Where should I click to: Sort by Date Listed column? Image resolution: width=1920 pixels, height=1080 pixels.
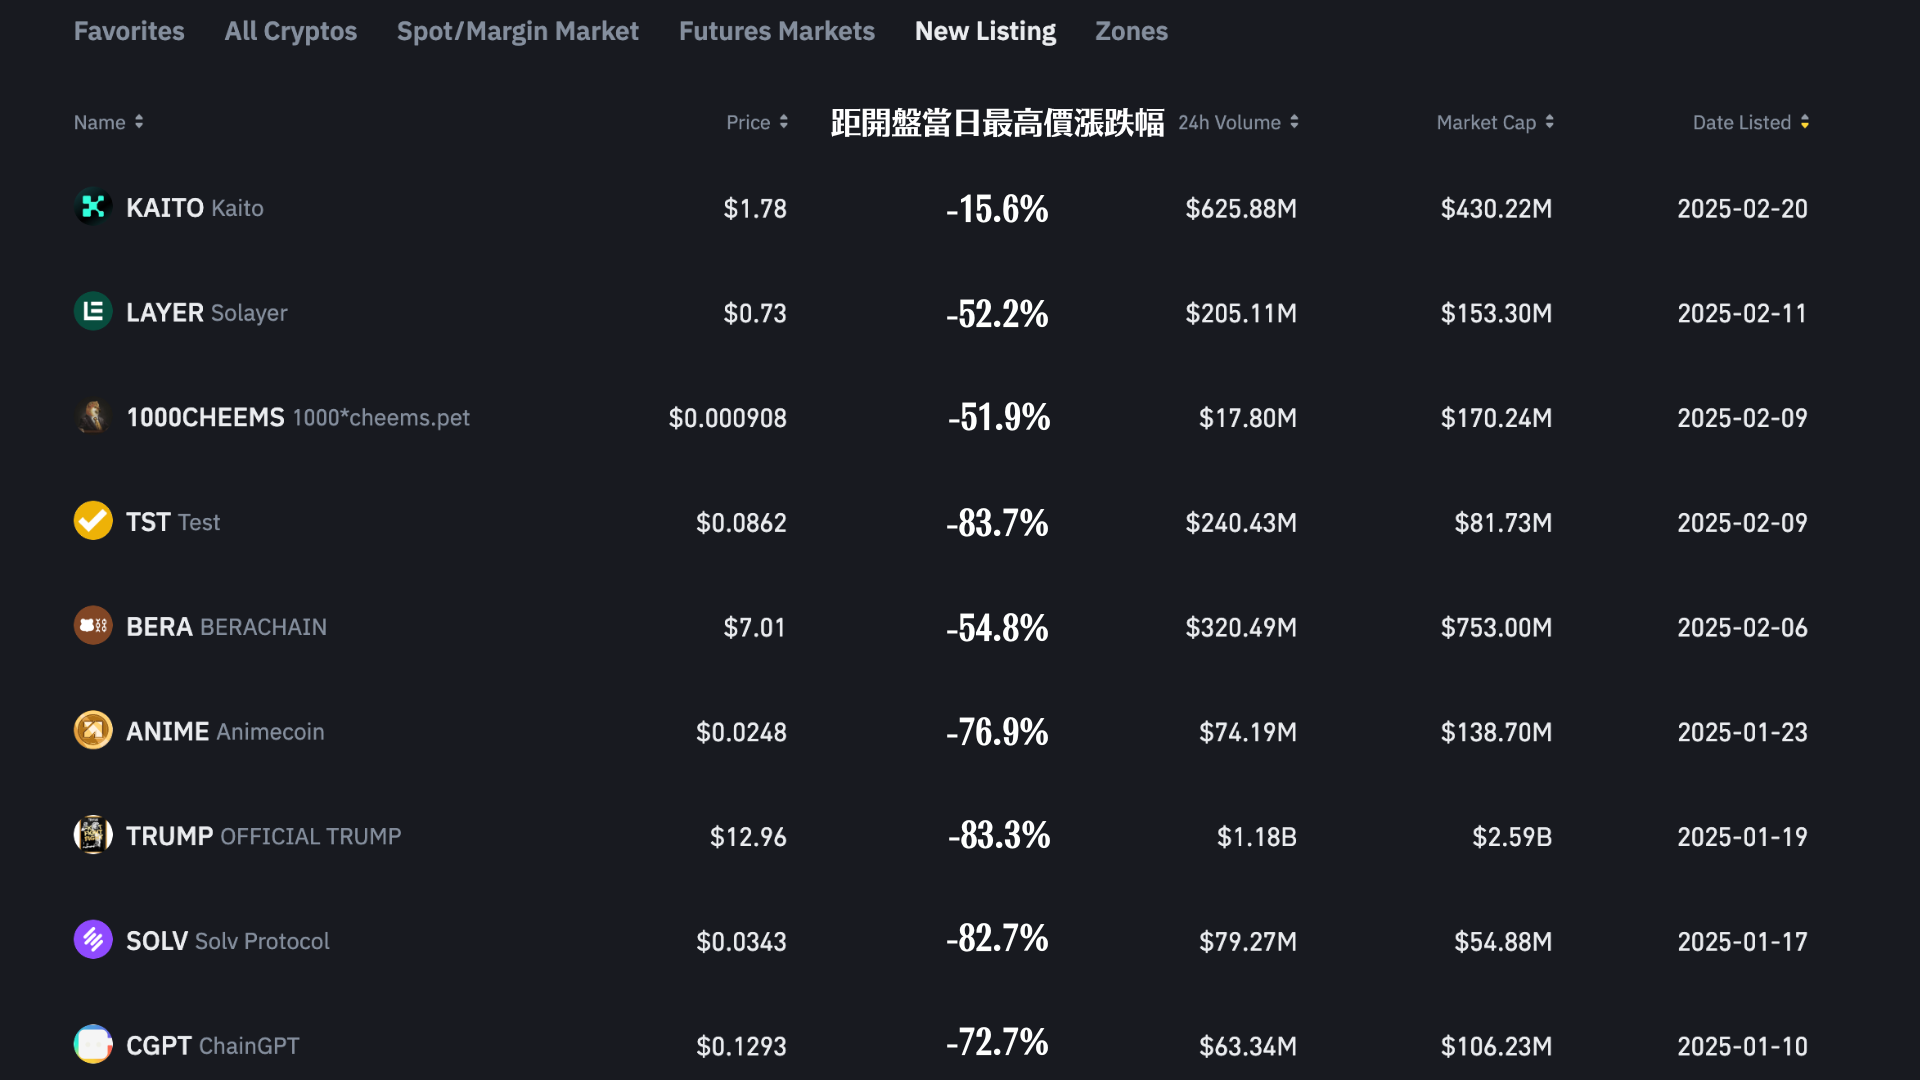tap(1750, 122)
